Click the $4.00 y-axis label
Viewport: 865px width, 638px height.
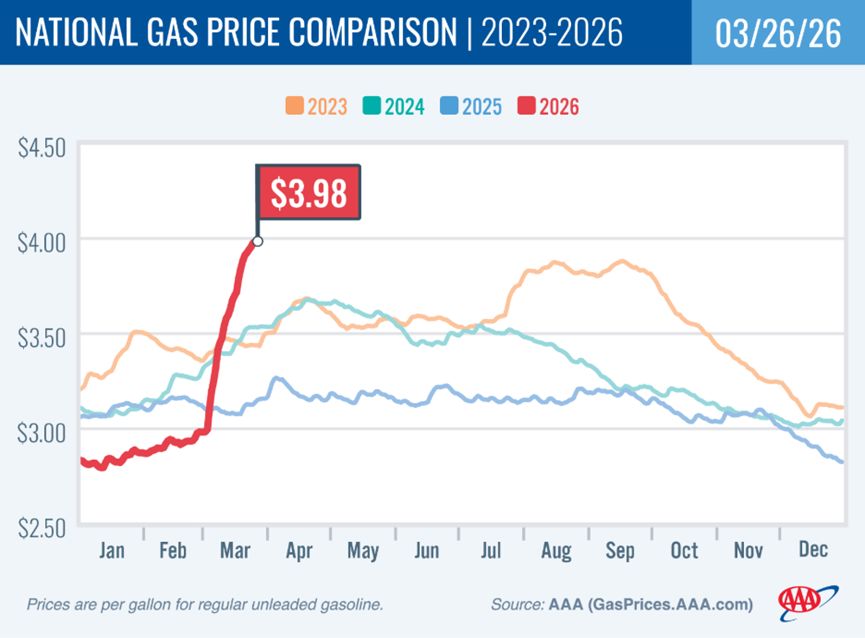pyautogui.click(x=42, y=241)
